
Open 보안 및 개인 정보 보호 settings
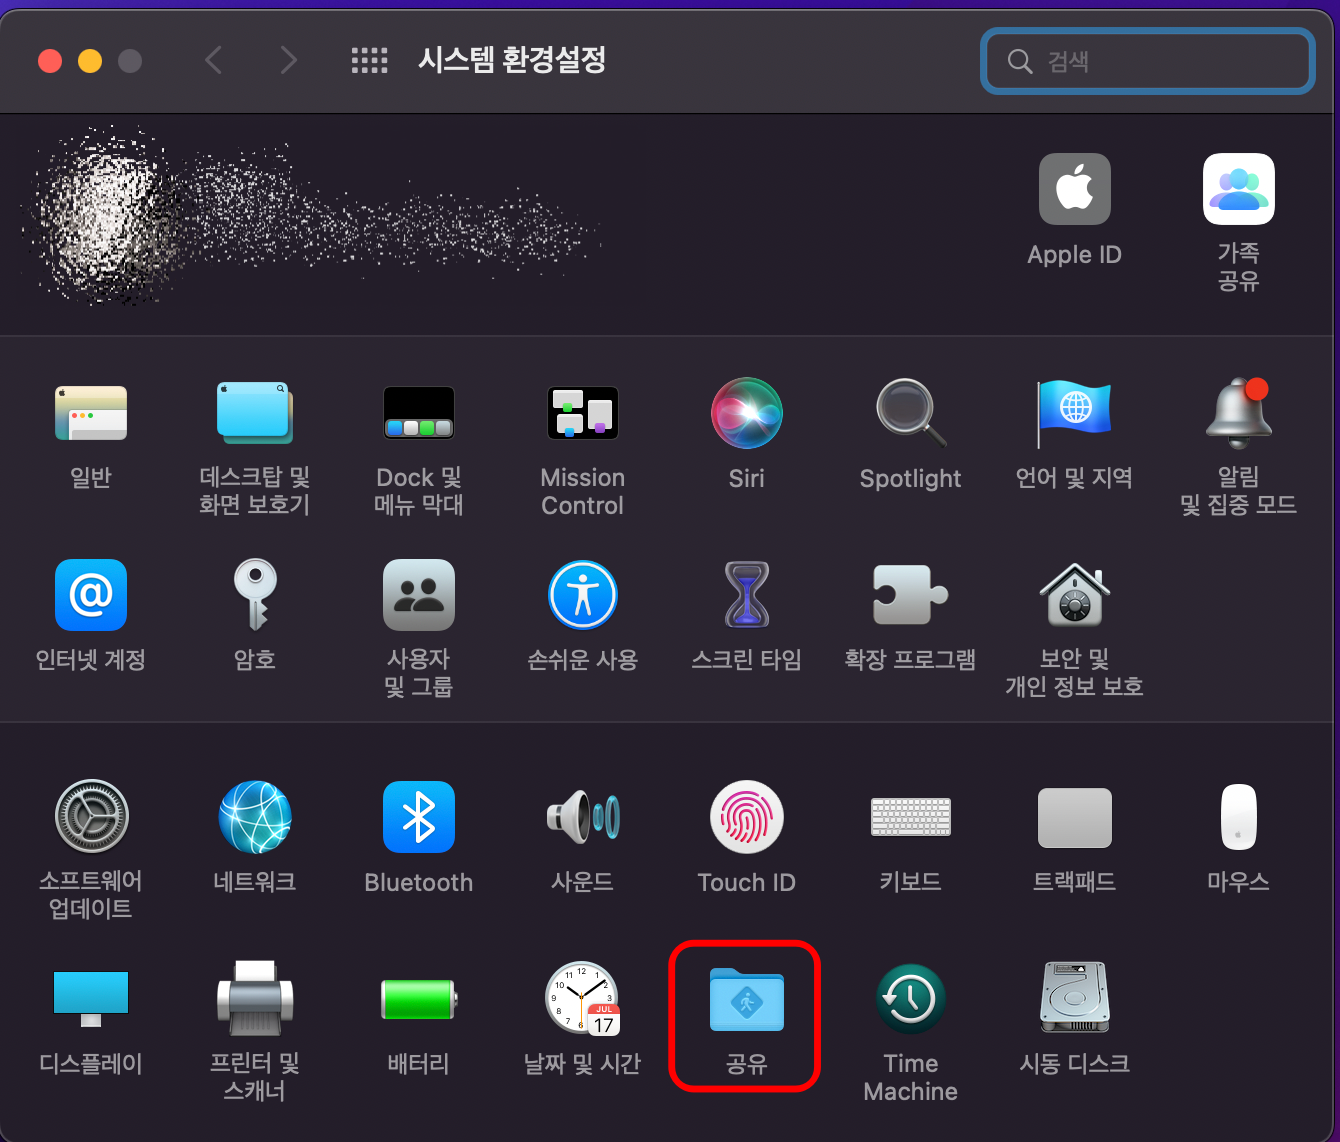[x=1074, y=595]
